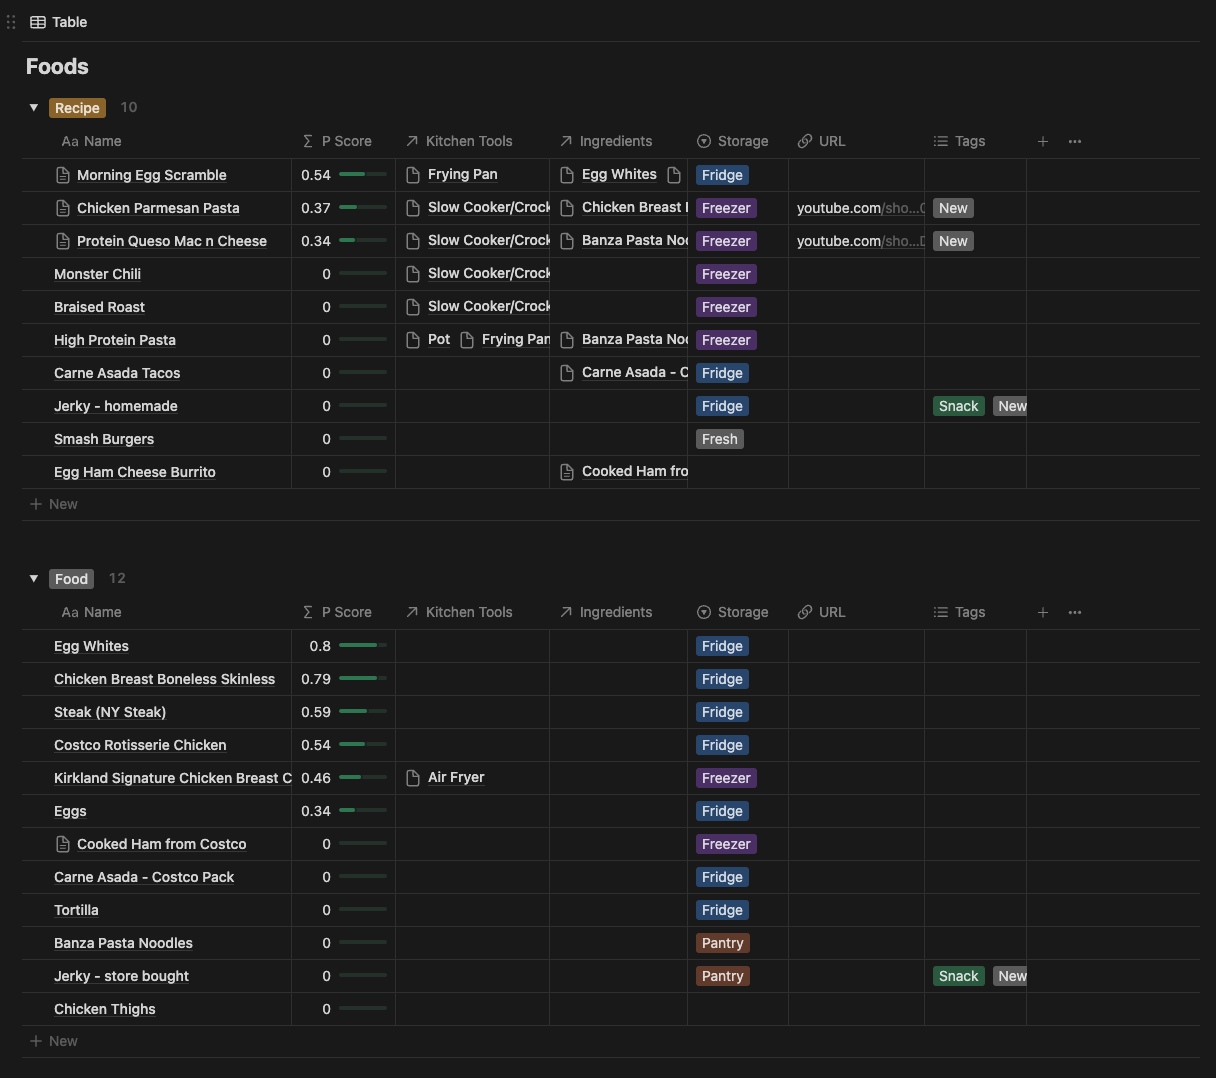Click the New tag in the Chicken Parmesan Pasta row
The height and width of the screenshot is (1078, 1216).
953,208
